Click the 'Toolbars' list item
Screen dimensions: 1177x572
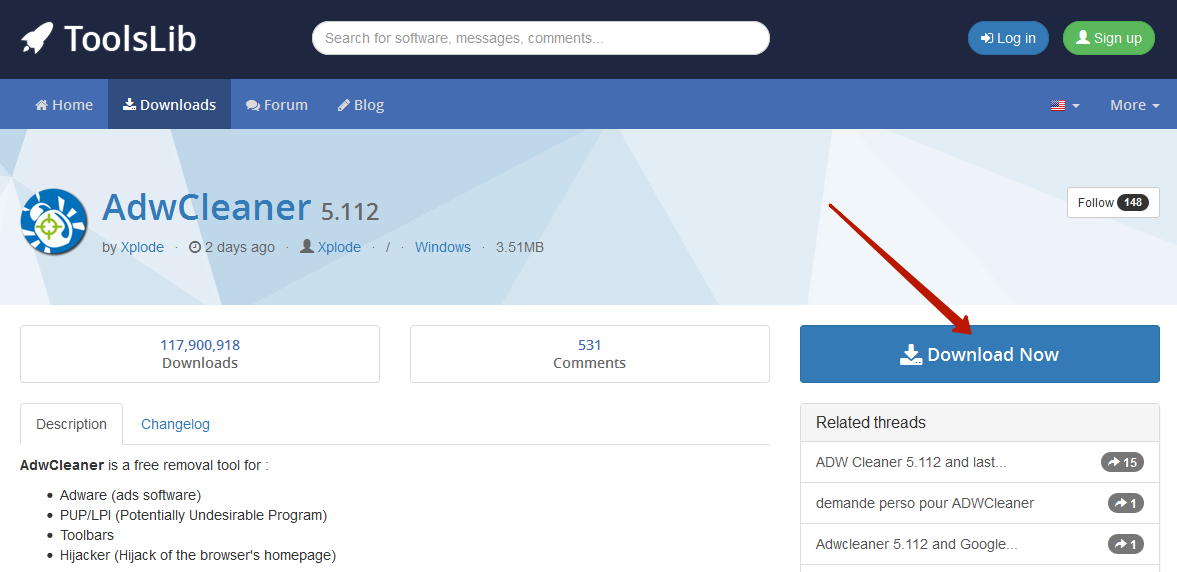pos(87,536)
